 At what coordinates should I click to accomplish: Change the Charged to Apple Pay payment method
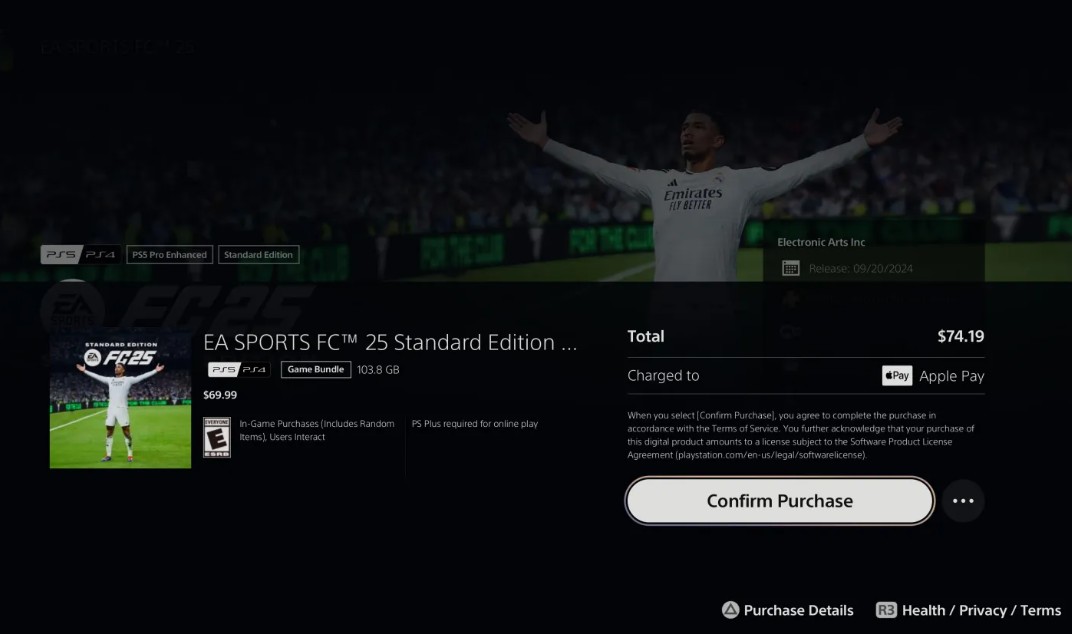coord(805,375)
